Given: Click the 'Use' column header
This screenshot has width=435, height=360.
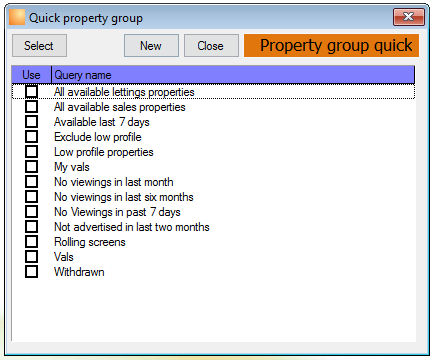Looking at the screenshot, I should click(31, 75).
